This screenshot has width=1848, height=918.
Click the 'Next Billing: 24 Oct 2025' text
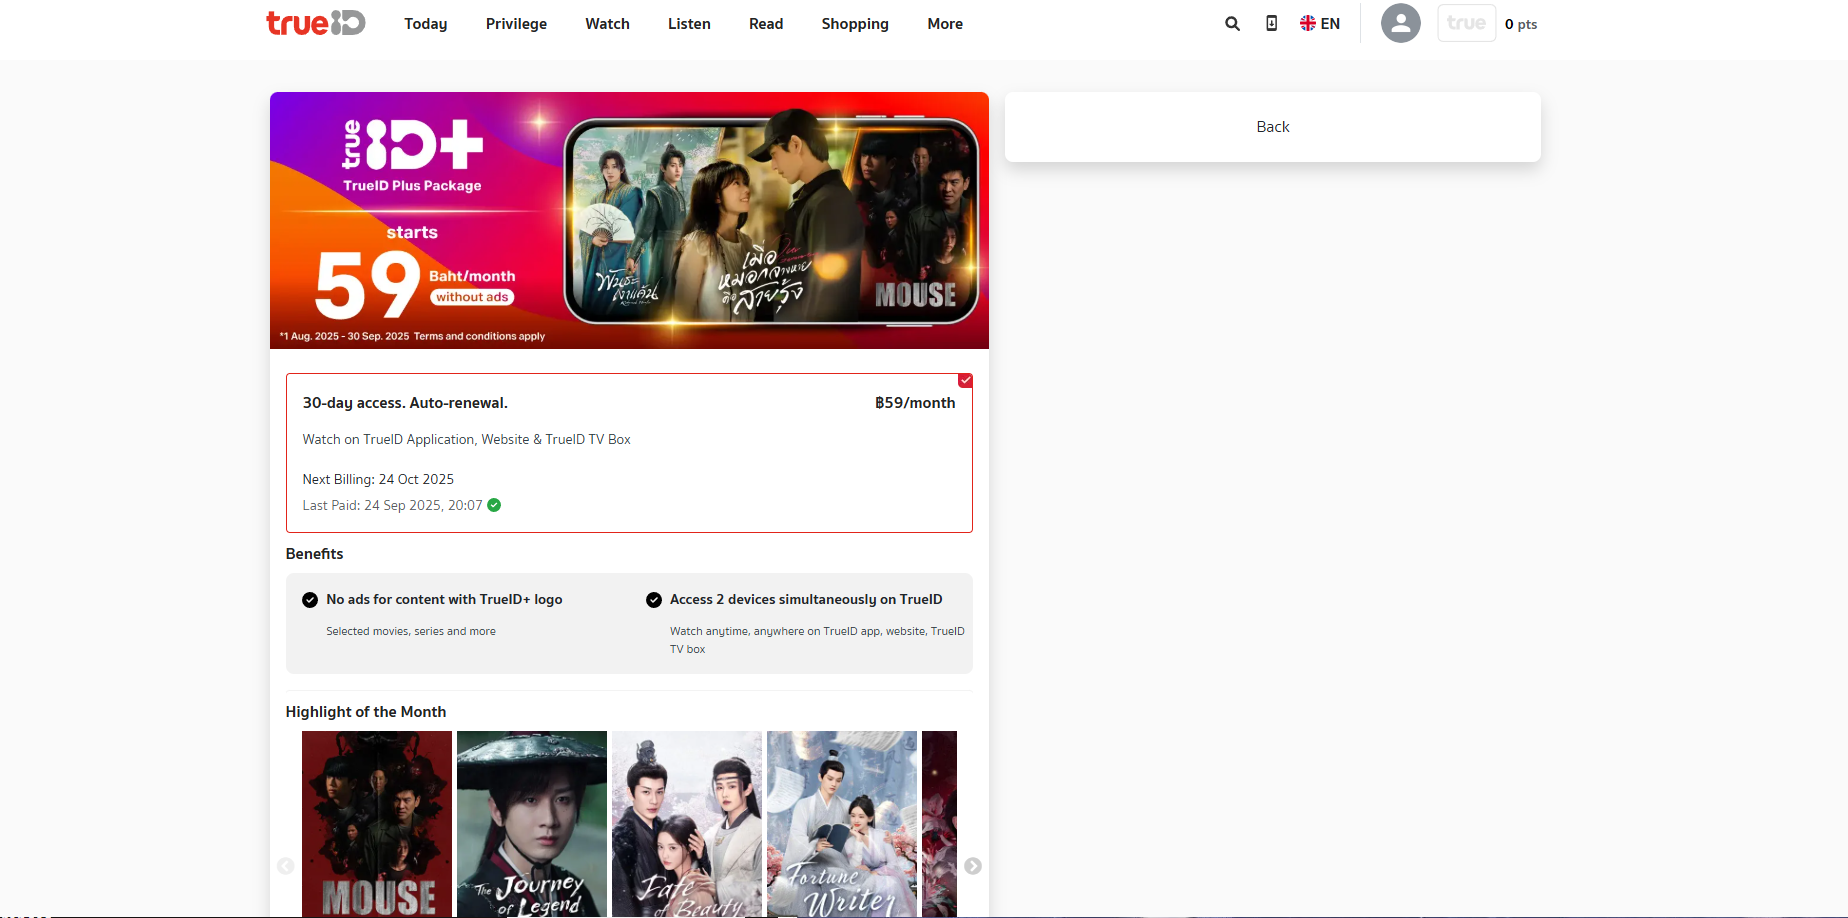tap(378, 479)
